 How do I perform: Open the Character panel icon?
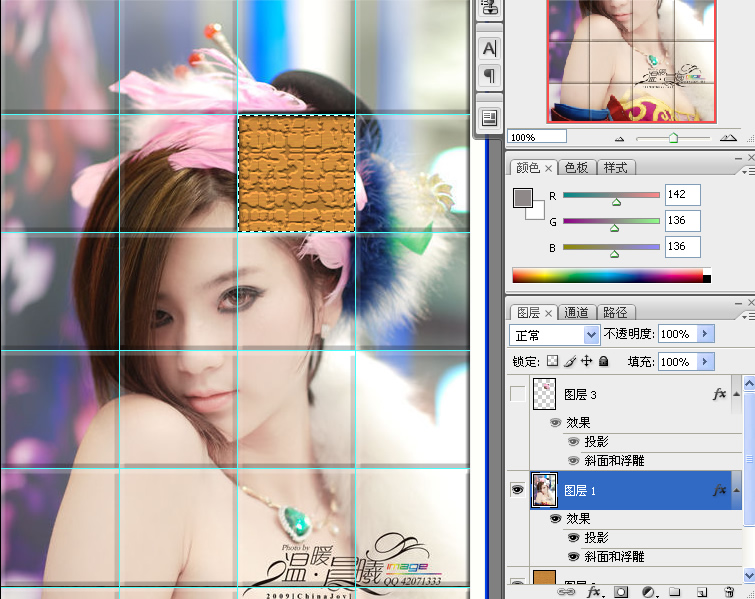point(489,48)
